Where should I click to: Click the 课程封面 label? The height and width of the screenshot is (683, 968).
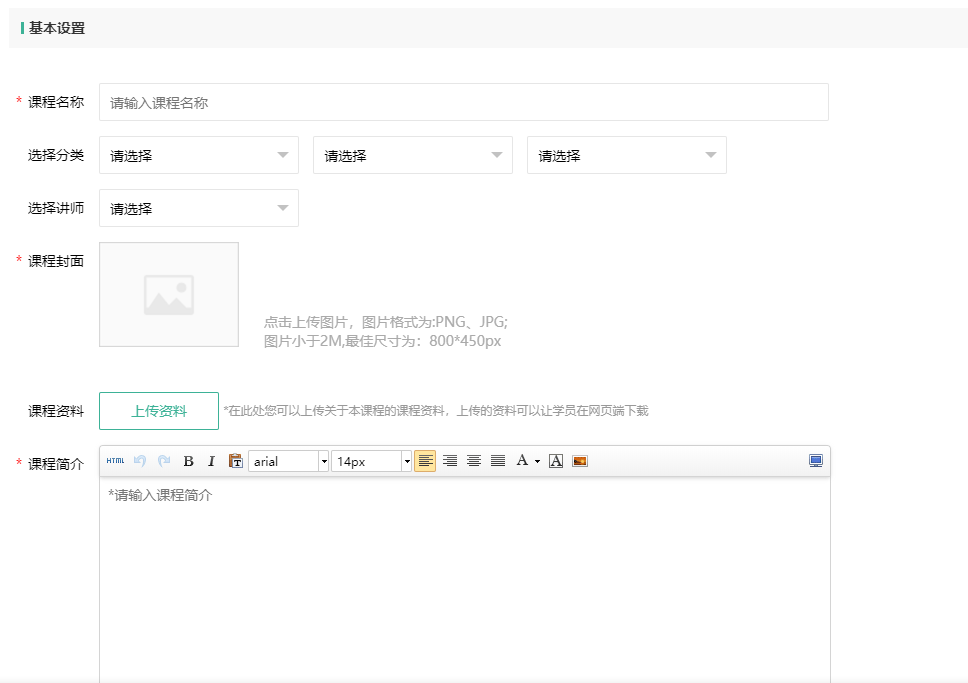click(x=56, y=261)
